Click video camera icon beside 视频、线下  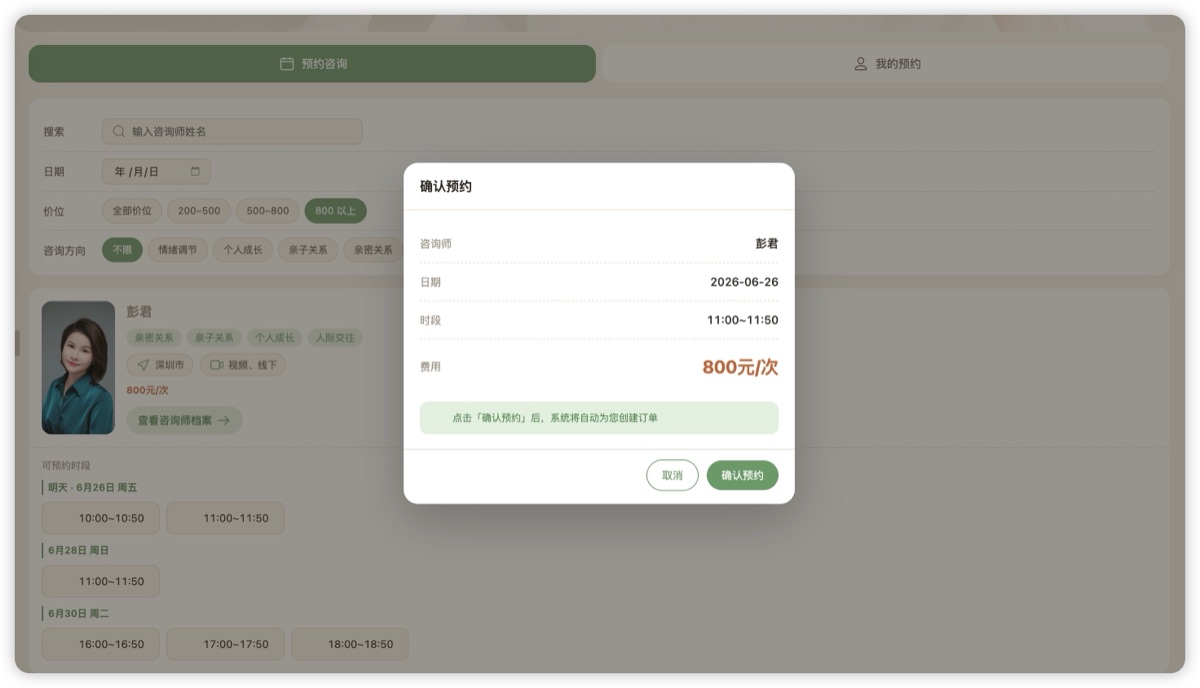216,365
